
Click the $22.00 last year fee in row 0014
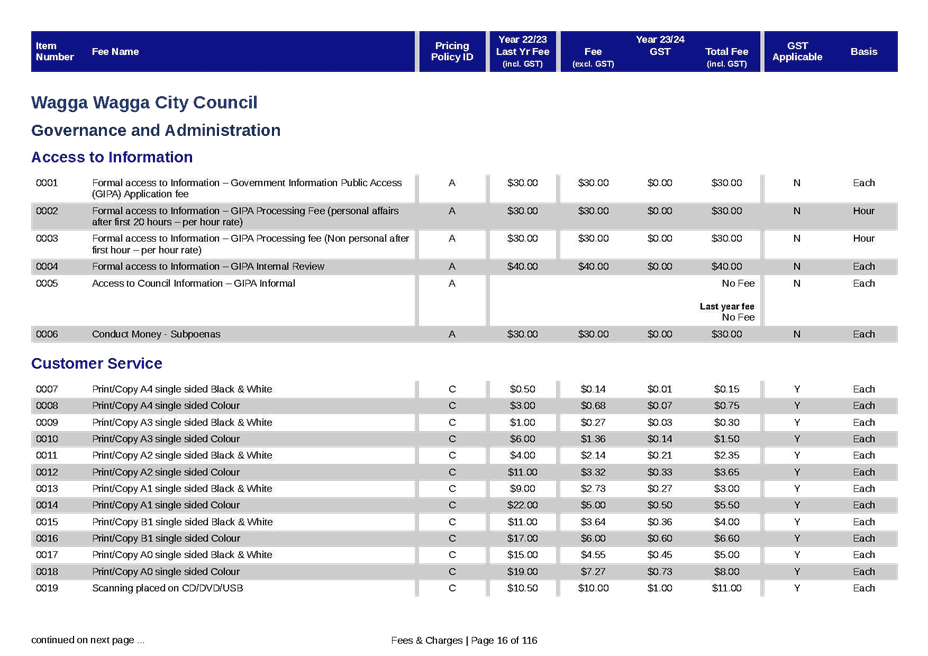(522, 505)
